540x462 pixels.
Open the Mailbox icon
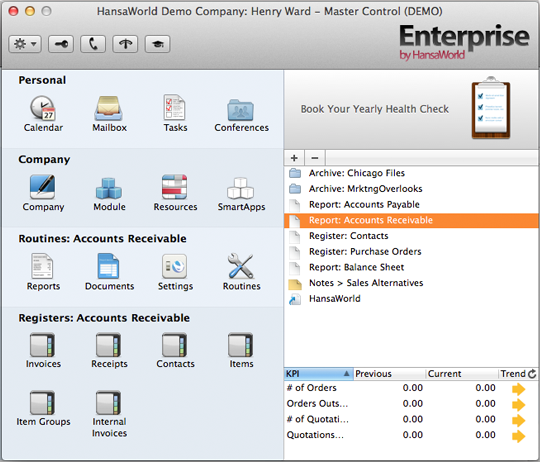[x=108, y=108]
